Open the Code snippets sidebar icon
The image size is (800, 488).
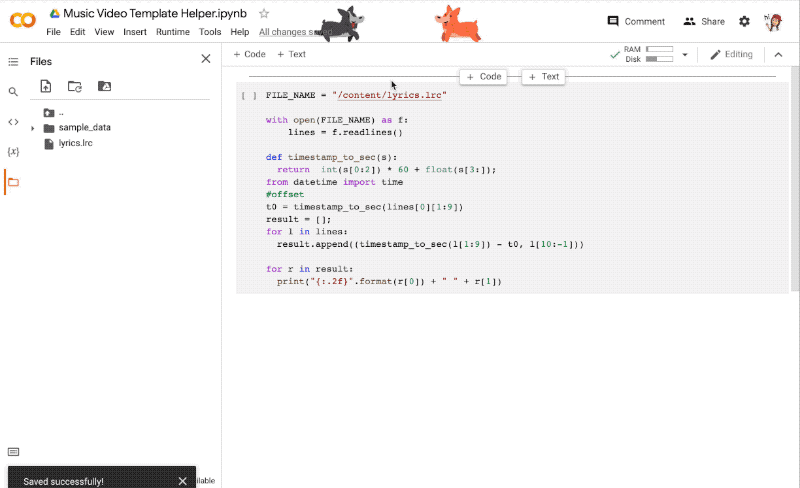pyautogui.click(x=13, y=122)
